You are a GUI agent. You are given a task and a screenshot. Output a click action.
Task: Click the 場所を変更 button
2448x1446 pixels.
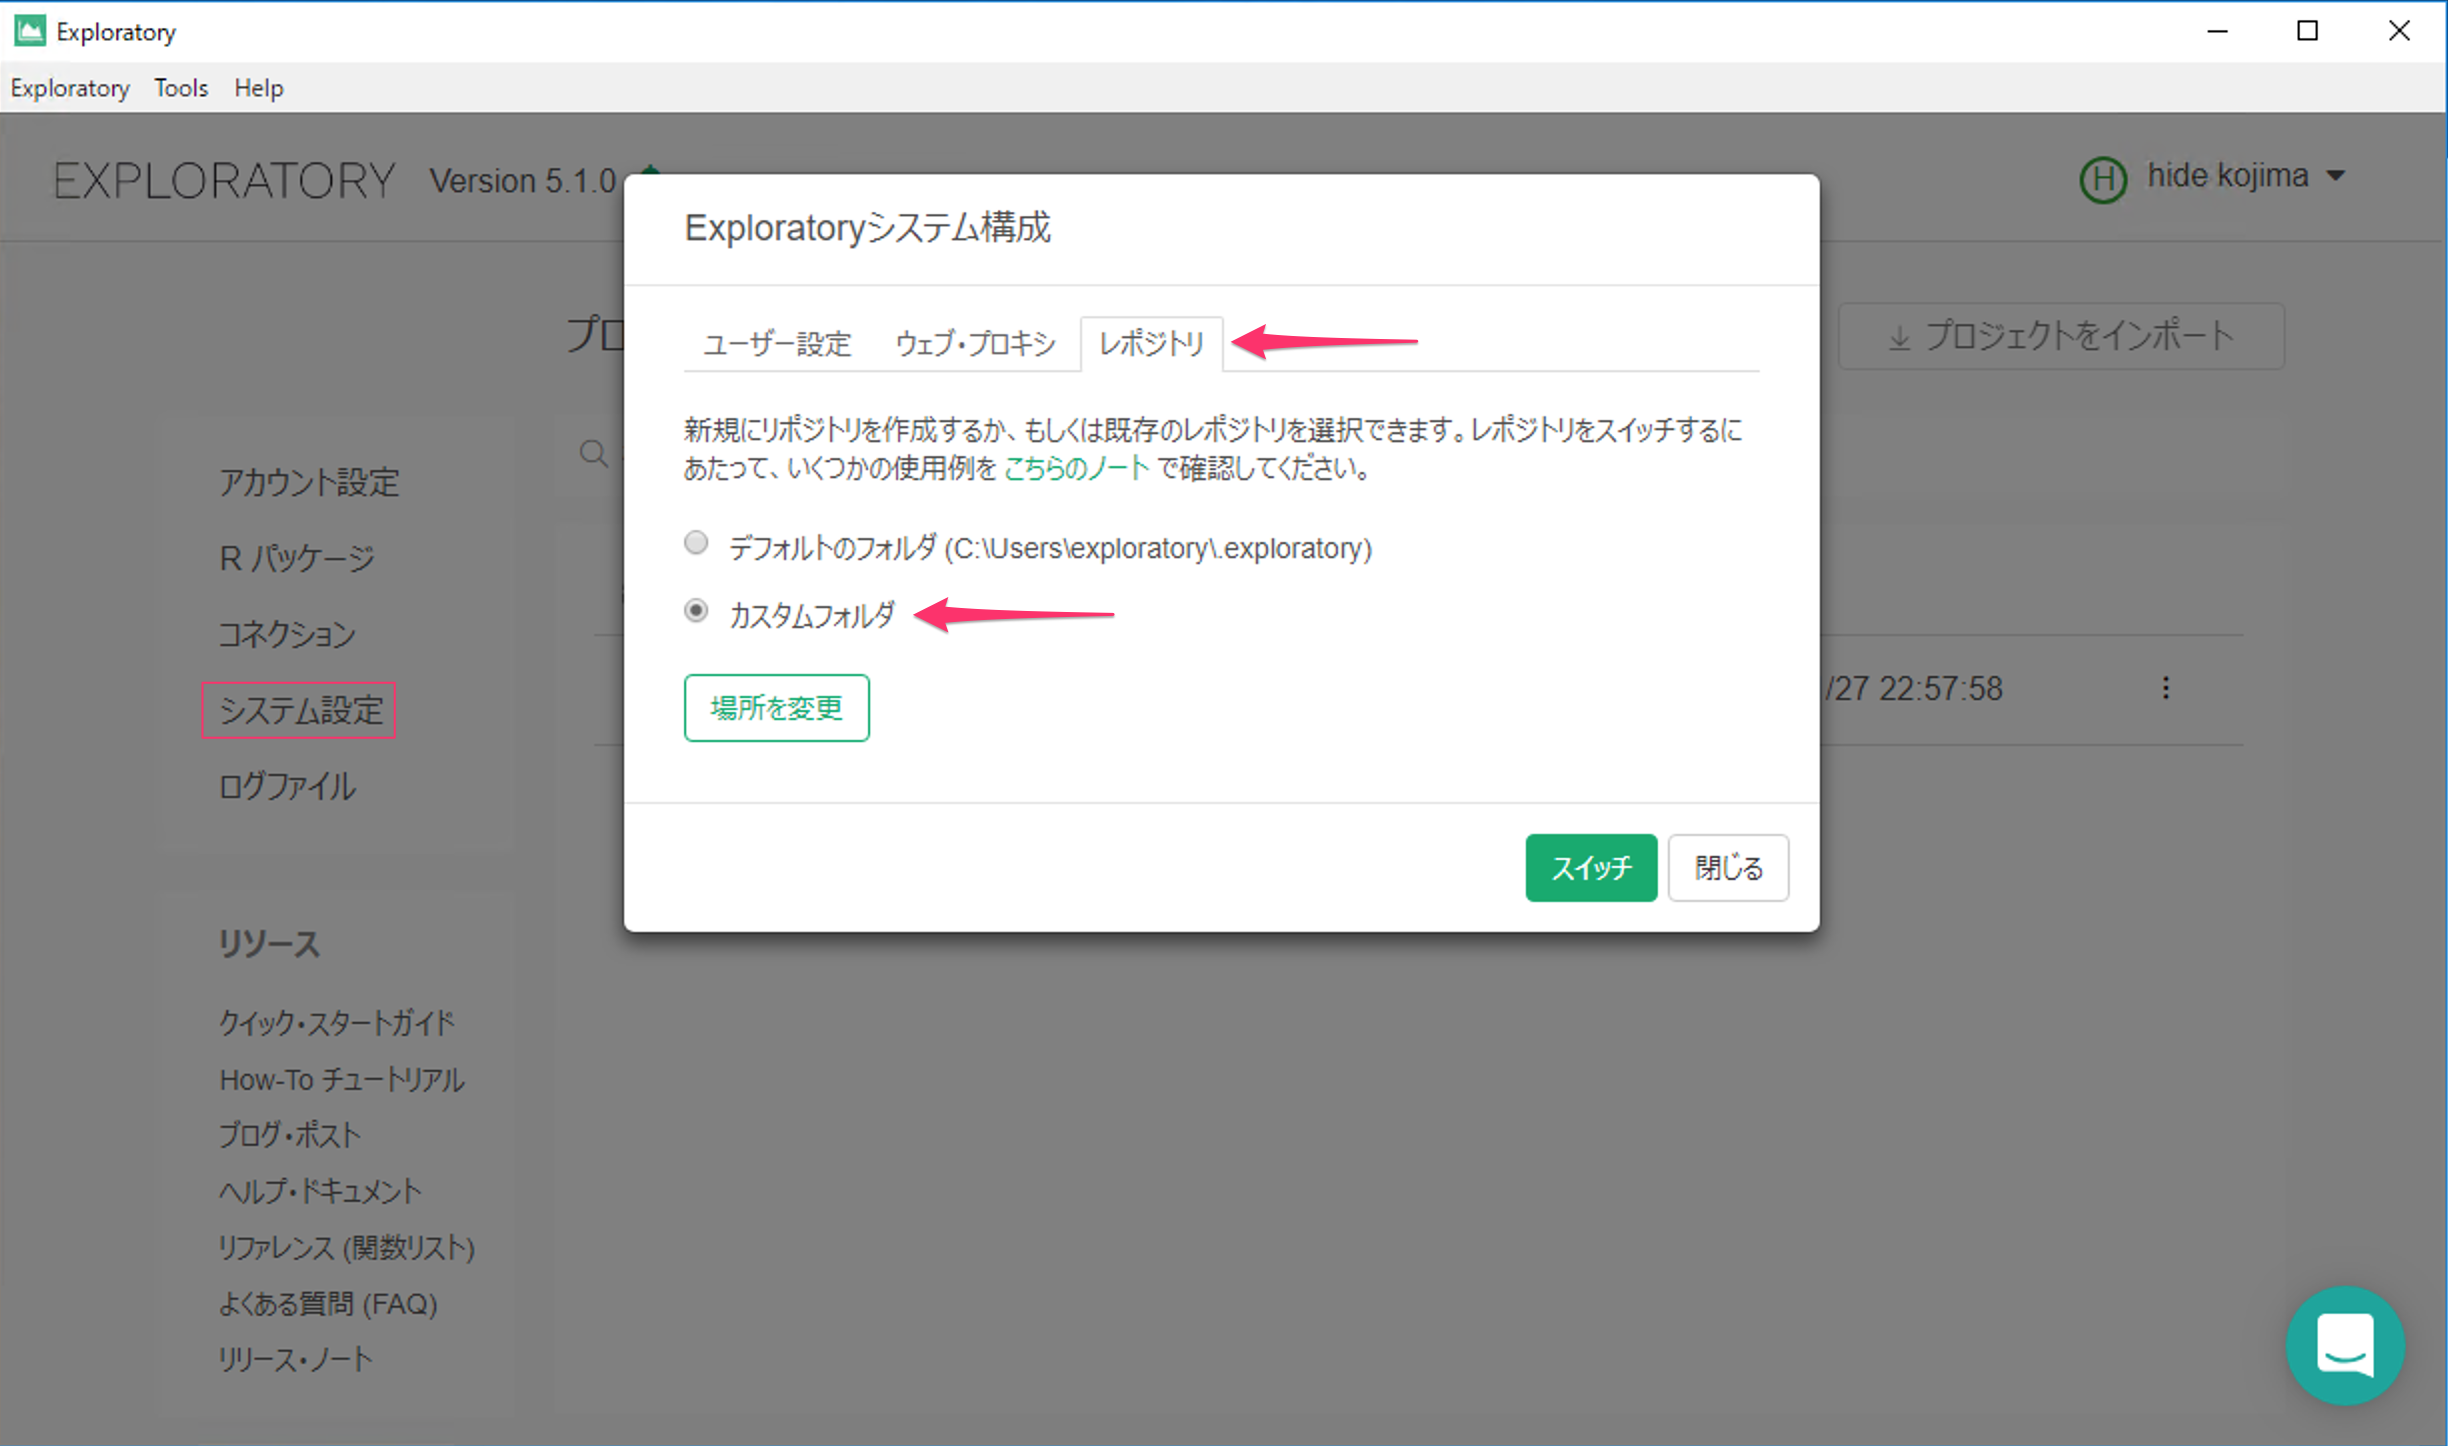(x=777, y=708)
